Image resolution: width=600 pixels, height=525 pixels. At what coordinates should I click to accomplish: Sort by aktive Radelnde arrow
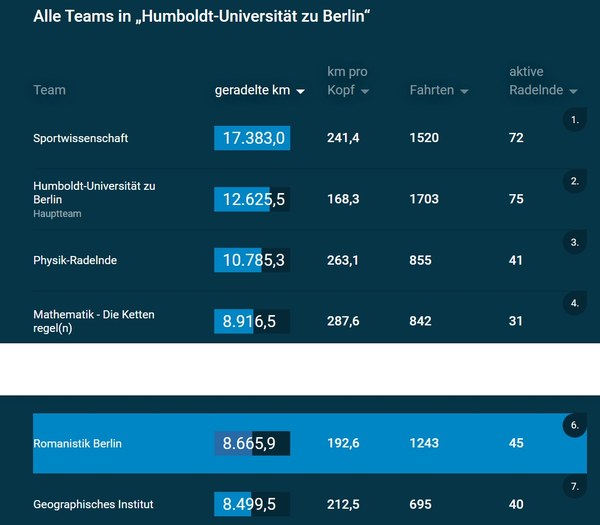coord(573,91)
